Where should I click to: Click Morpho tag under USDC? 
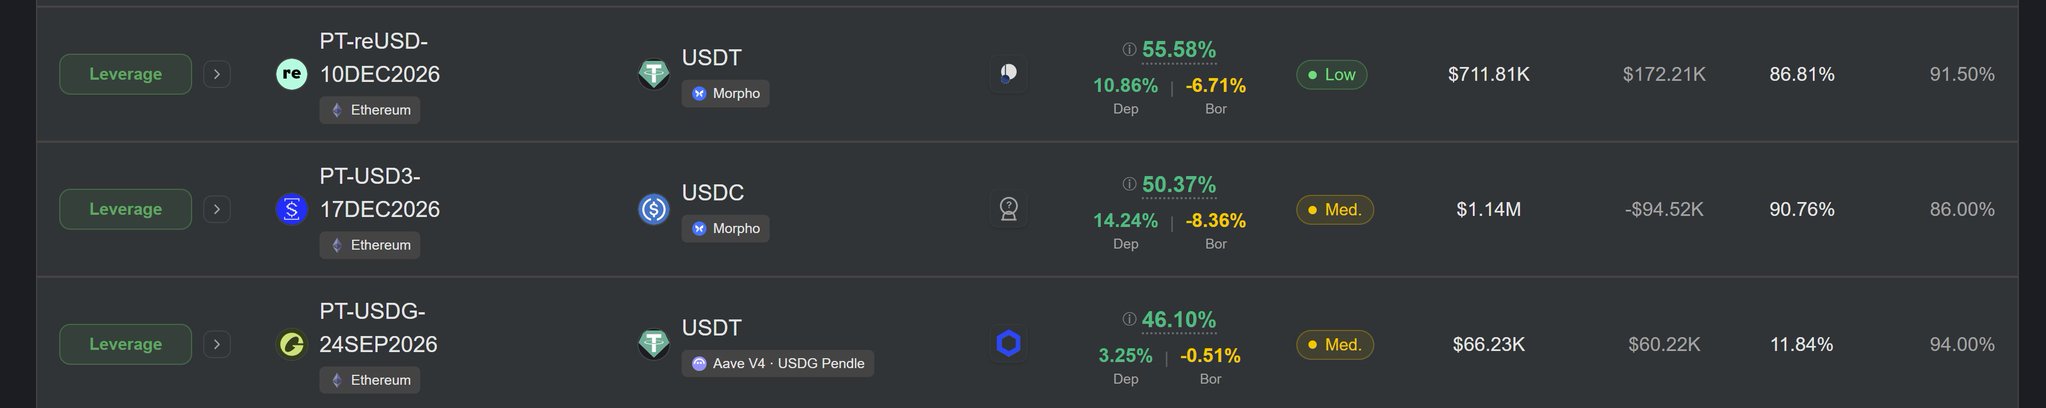click(x=725, y=228)
